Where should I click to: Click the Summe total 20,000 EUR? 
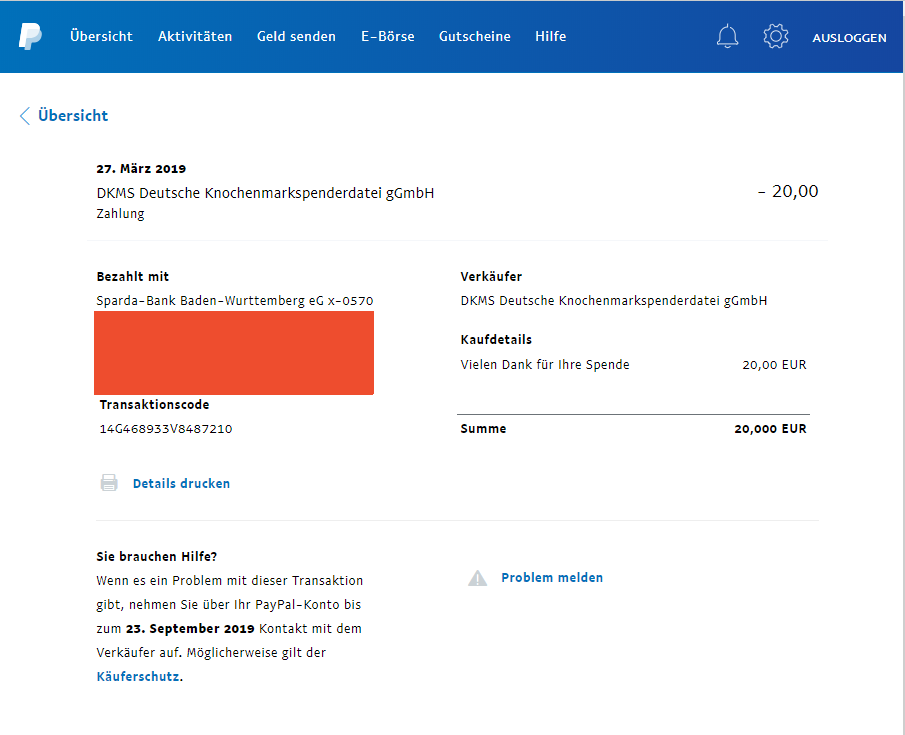click(770, 429)
